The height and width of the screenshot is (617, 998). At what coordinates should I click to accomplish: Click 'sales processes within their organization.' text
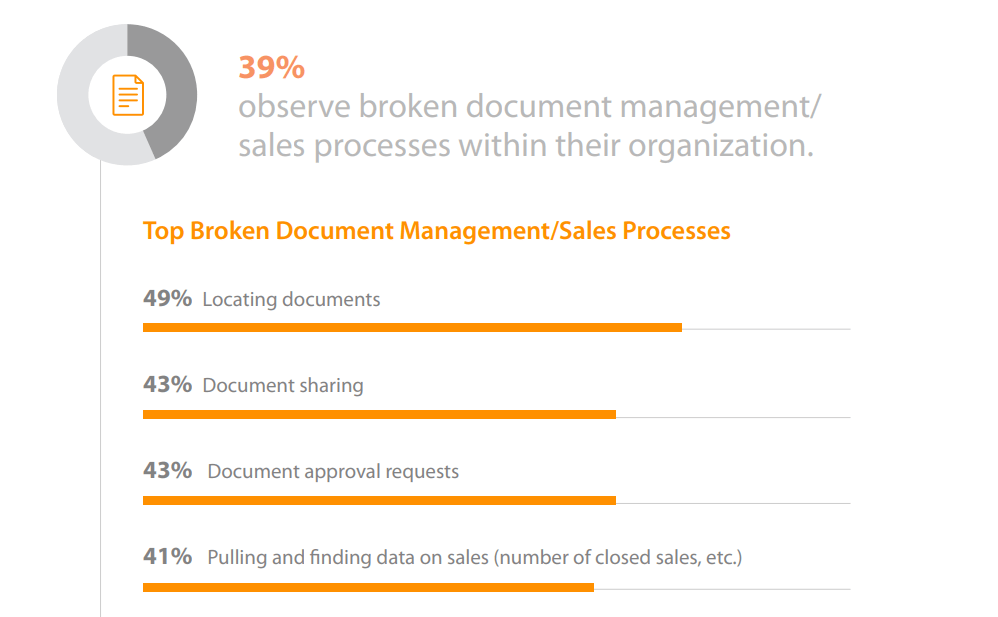click(525, 146)
